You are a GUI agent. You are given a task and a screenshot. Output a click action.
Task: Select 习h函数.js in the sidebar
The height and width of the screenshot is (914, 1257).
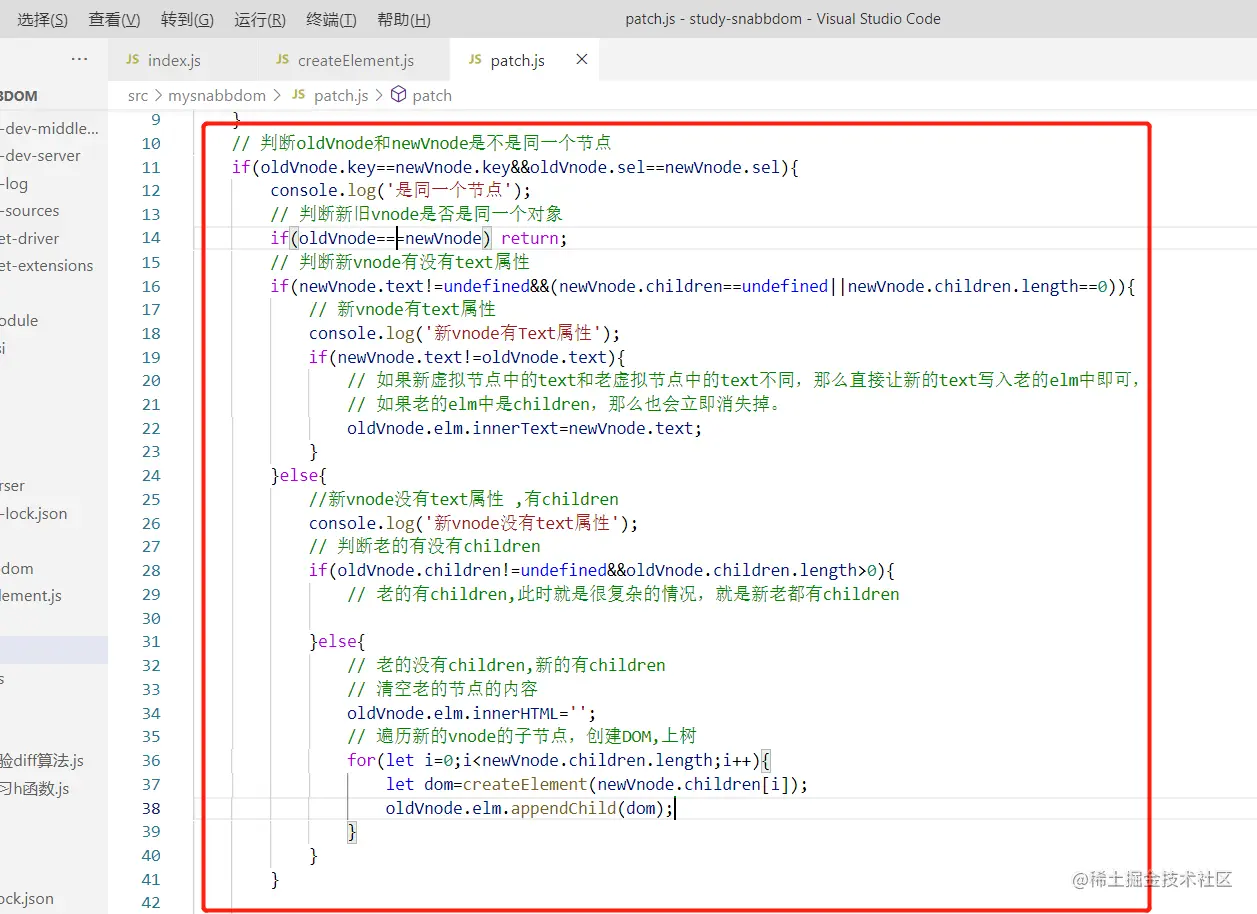point(43,787)
